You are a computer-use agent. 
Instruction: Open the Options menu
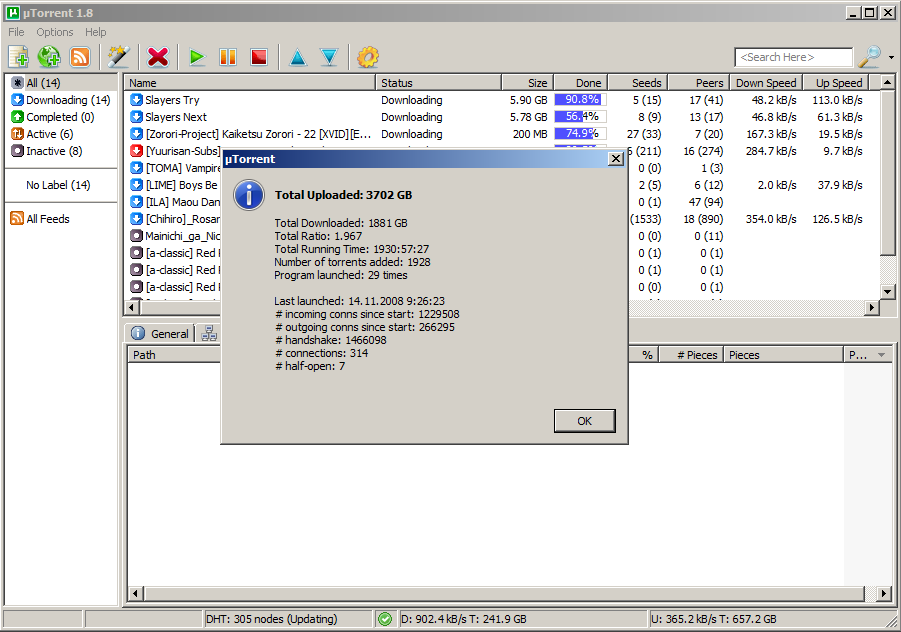[55, 32]
